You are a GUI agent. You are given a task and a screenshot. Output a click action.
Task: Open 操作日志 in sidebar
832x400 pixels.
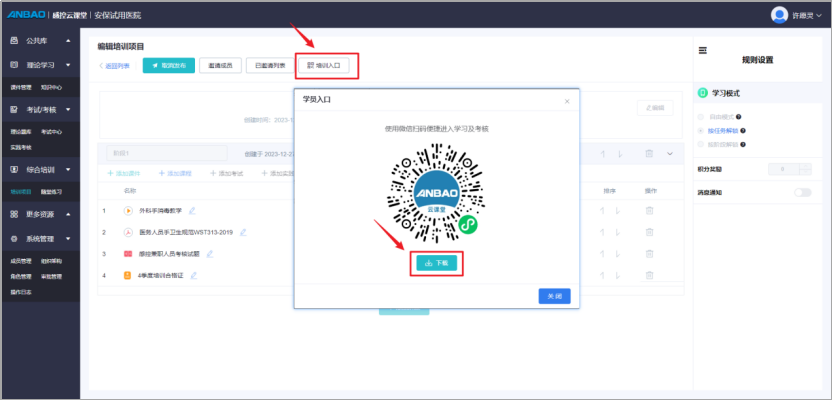(x=21, y=292)
